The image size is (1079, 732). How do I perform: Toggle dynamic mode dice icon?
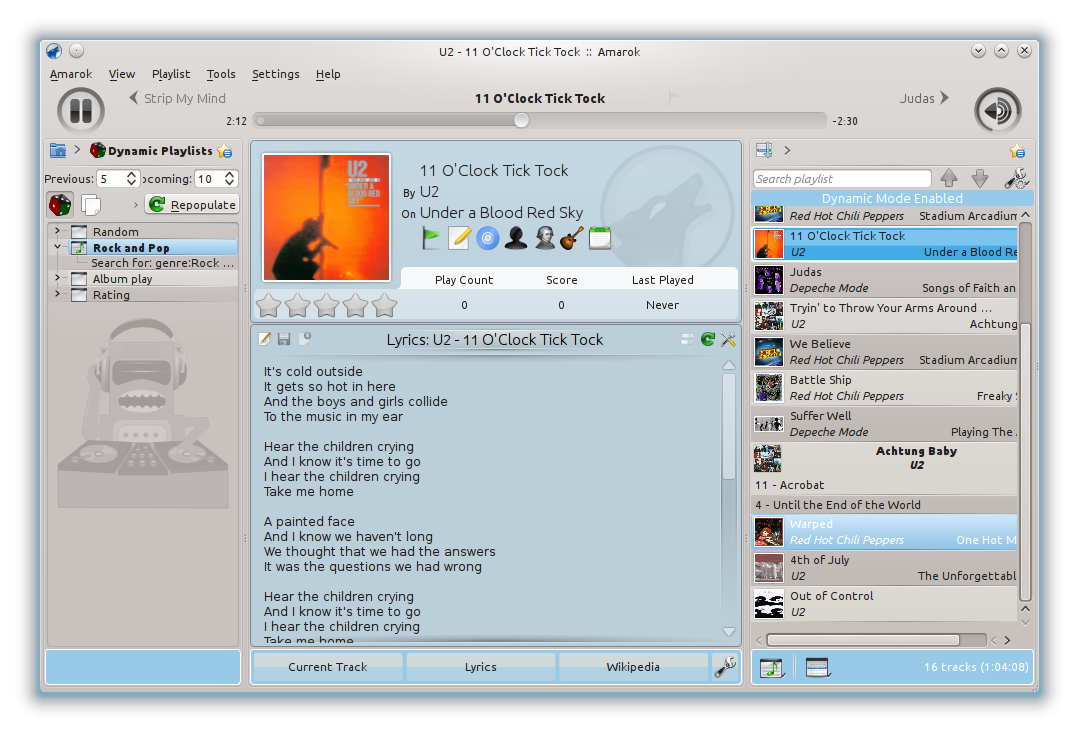point(61,204)
